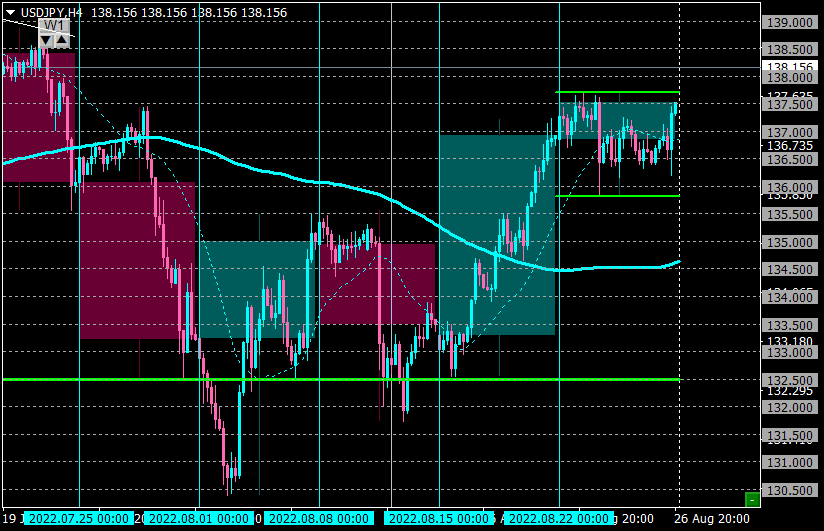
Task: Click the up arrow under W1
Action: point(62,40)
